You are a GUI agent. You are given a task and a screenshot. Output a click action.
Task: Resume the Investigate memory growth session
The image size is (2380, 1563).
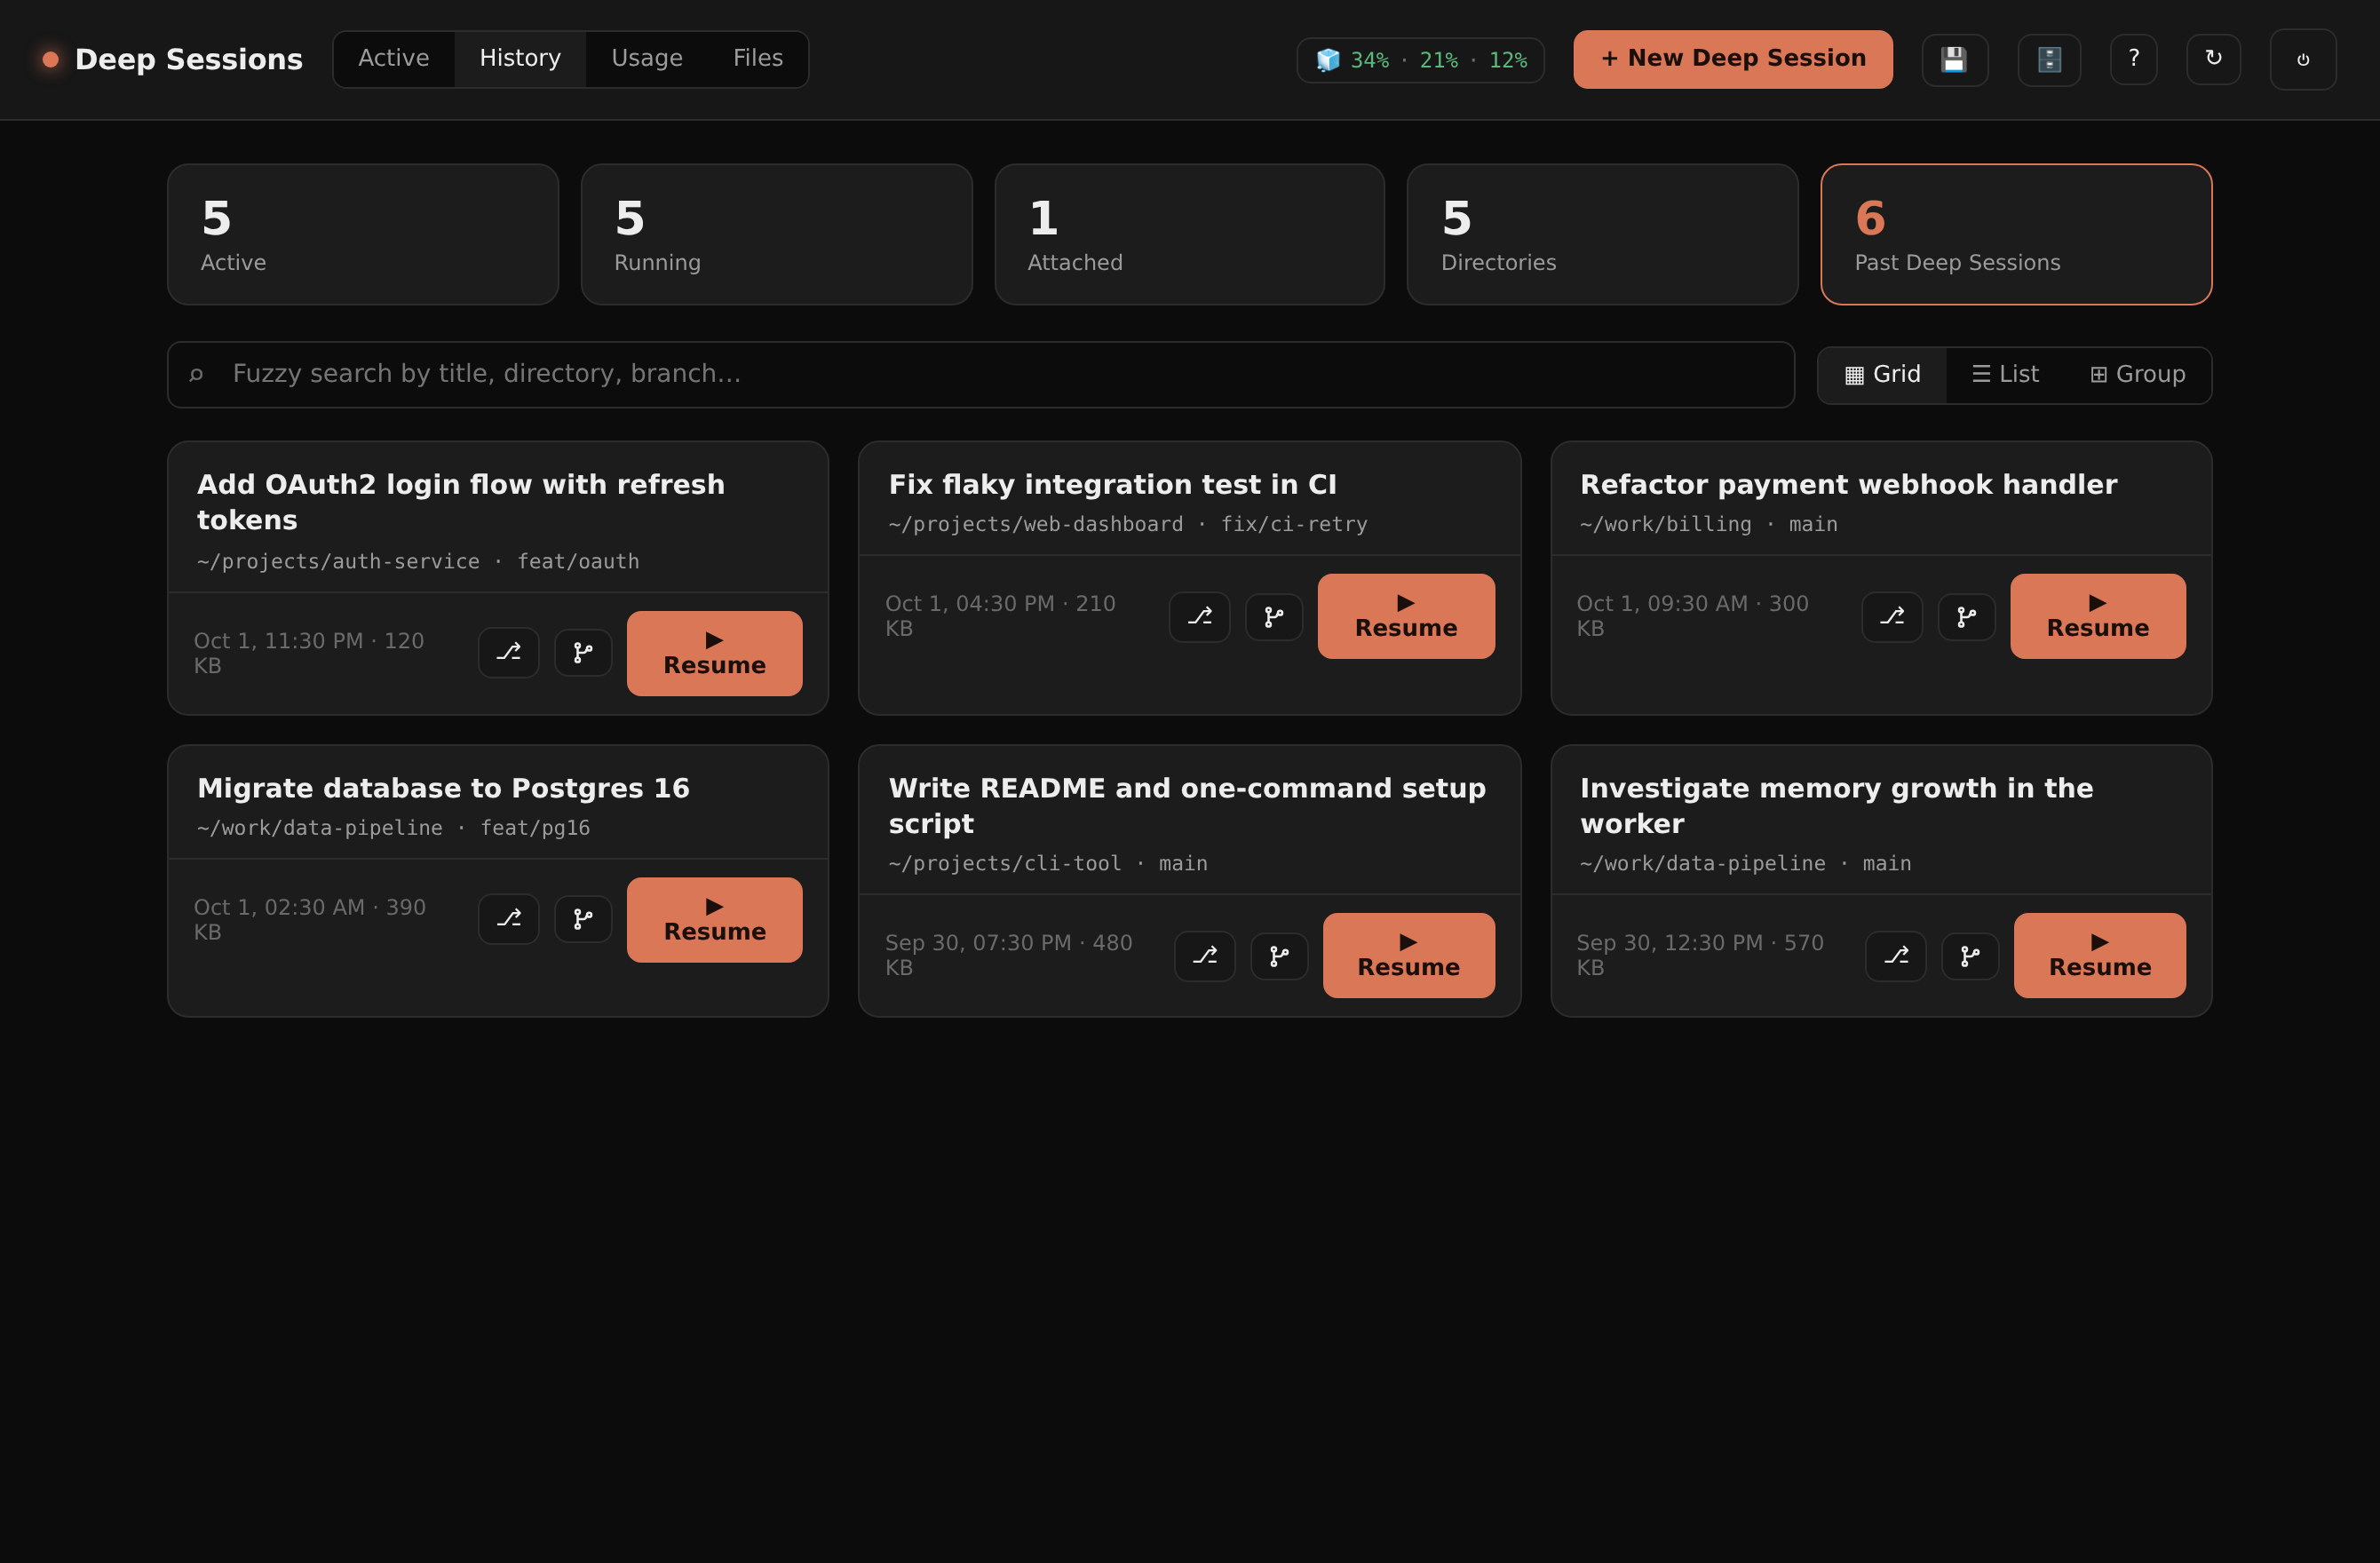(x=2100, y=955)
